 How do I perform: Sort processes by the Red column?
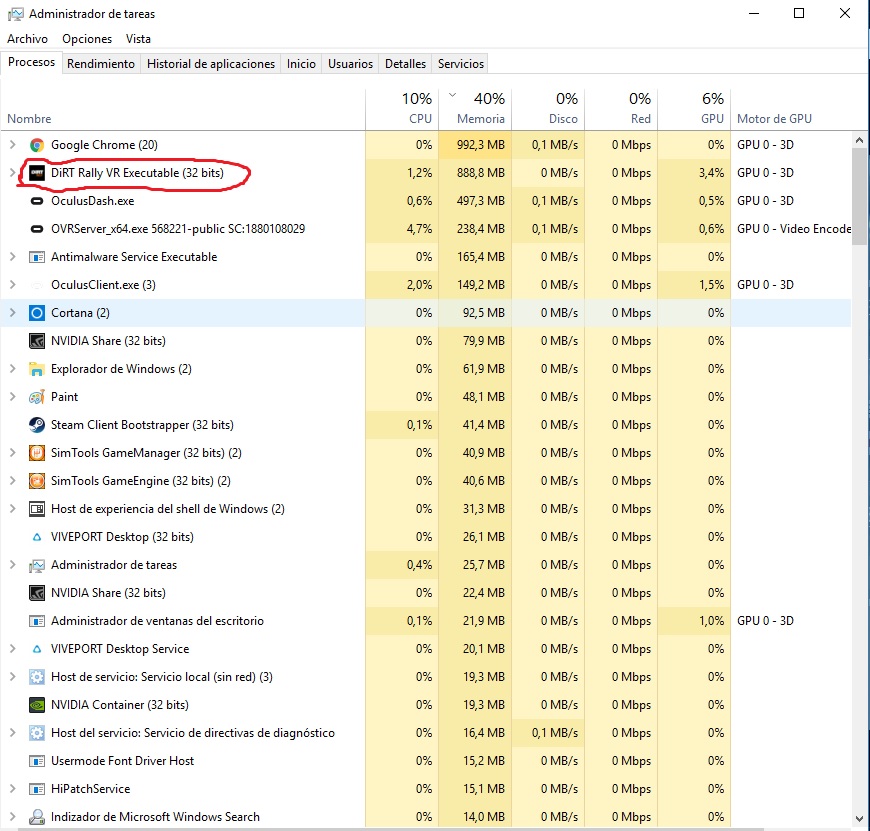621,110
